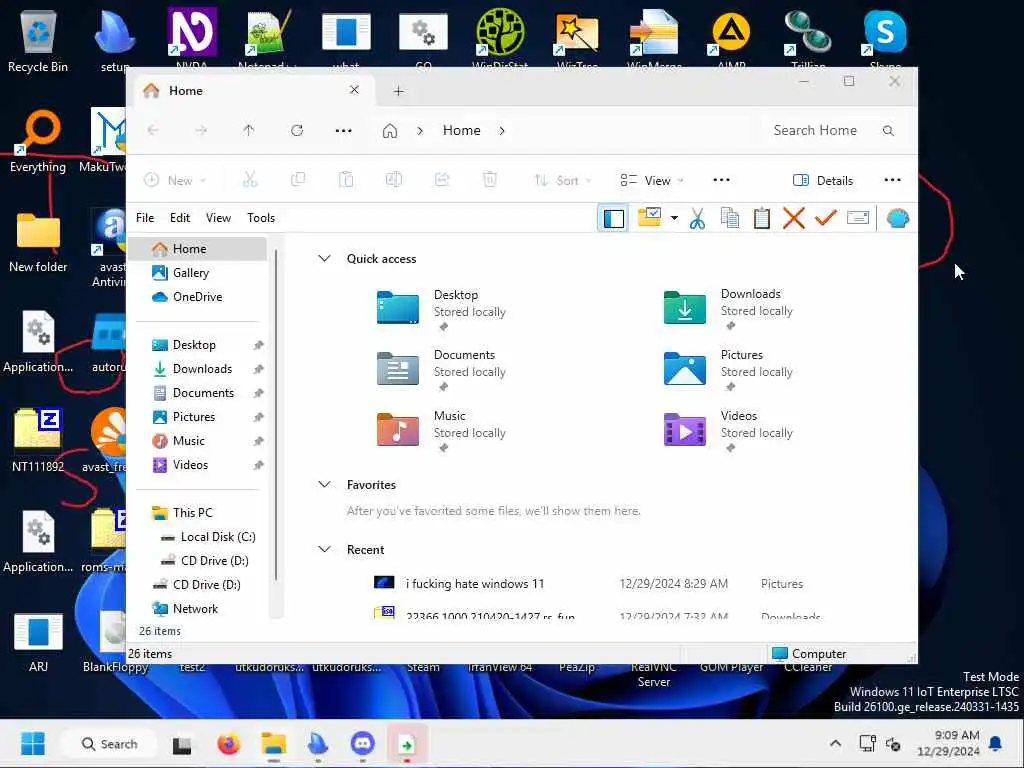Click the three-dots button beside Refresh
The width and height of the screenshot is (1024, 768).
pyautogui.click(x=344, y=131)
